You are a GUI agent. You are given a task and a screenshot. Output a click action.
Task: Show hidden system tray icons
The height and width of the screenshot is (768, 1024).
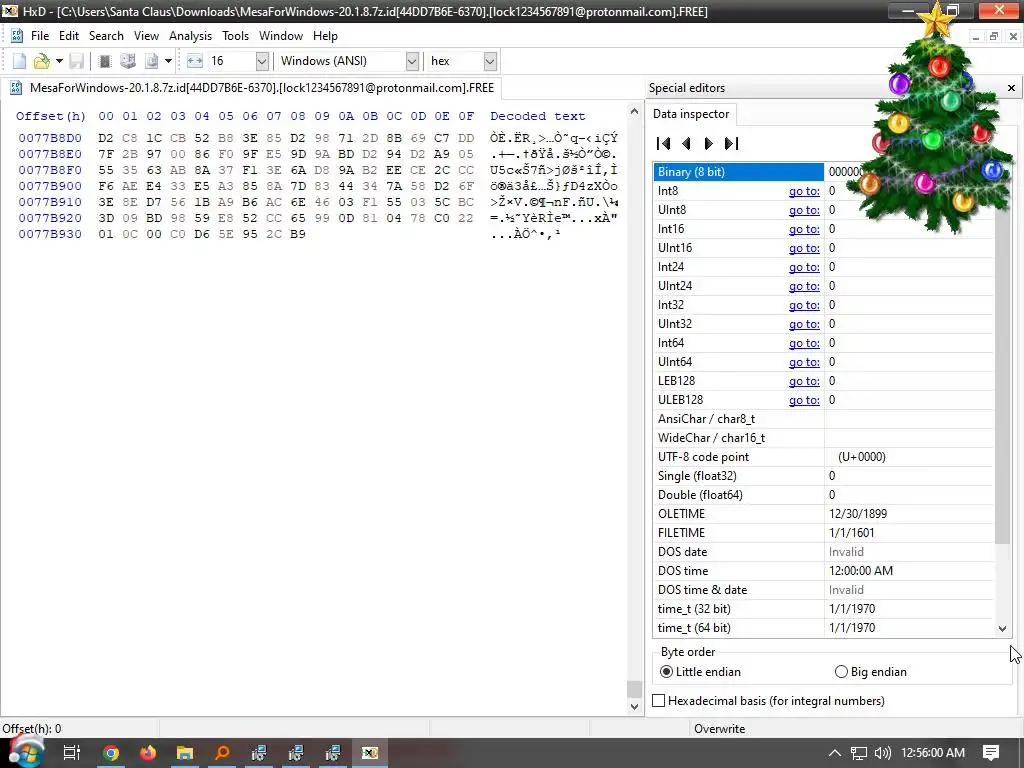pyautogui.click(x=835, y=753)
